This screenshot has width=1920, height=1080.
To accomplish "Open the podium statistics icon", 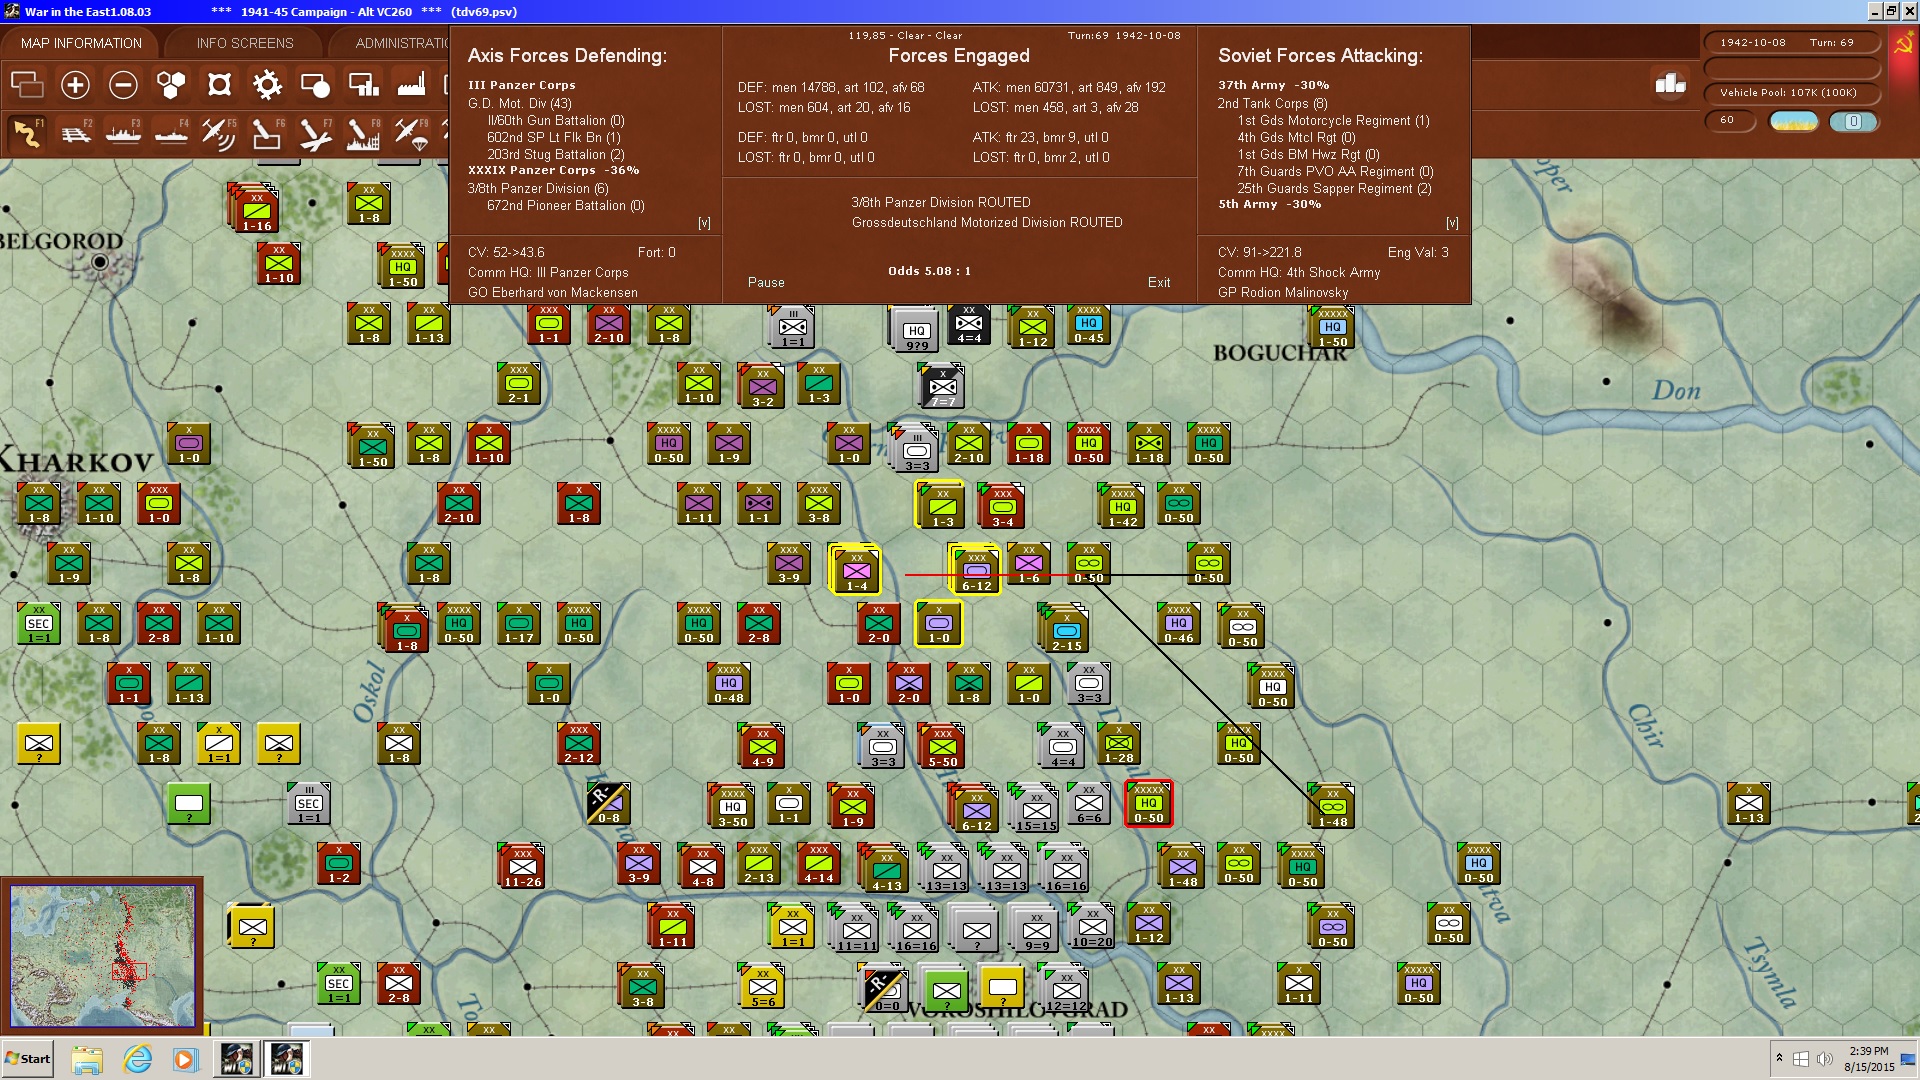I will (1670, 84).
